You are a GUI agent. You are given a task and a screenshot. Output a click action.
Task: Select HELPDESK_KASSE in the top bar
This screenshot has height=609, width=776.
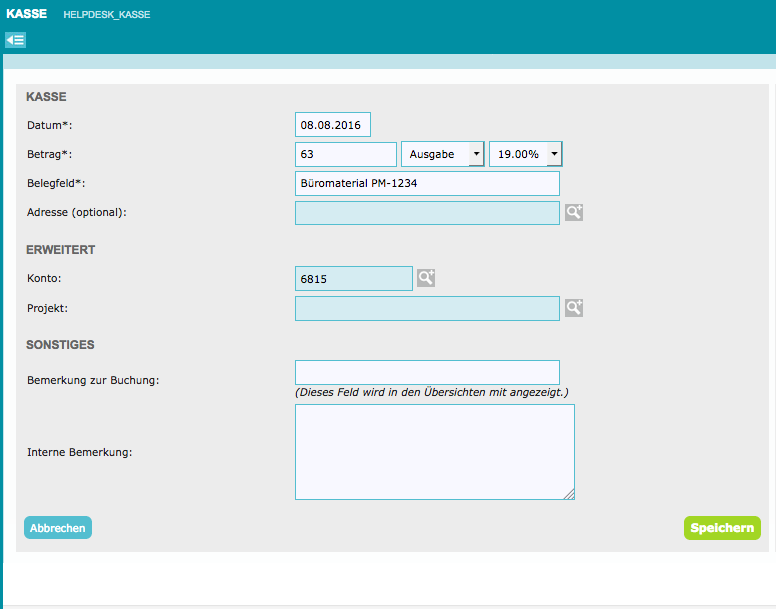coord(106,15)
